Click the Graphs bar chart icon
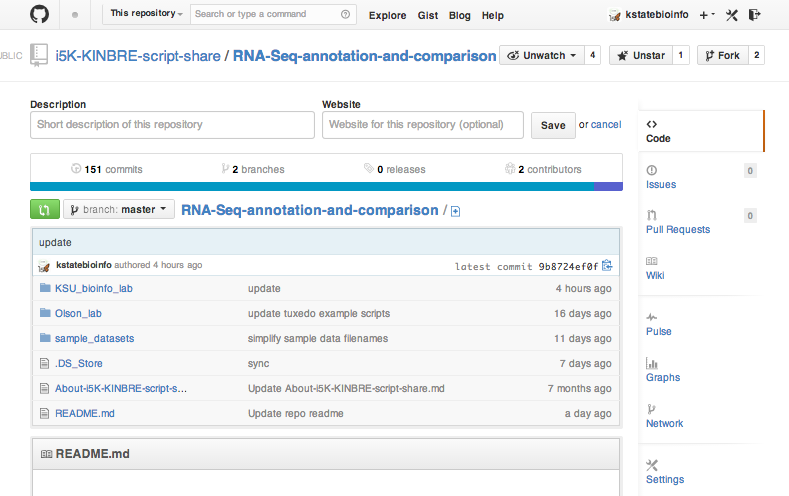This screenshot has width=789, height=496. coord(652,363)
